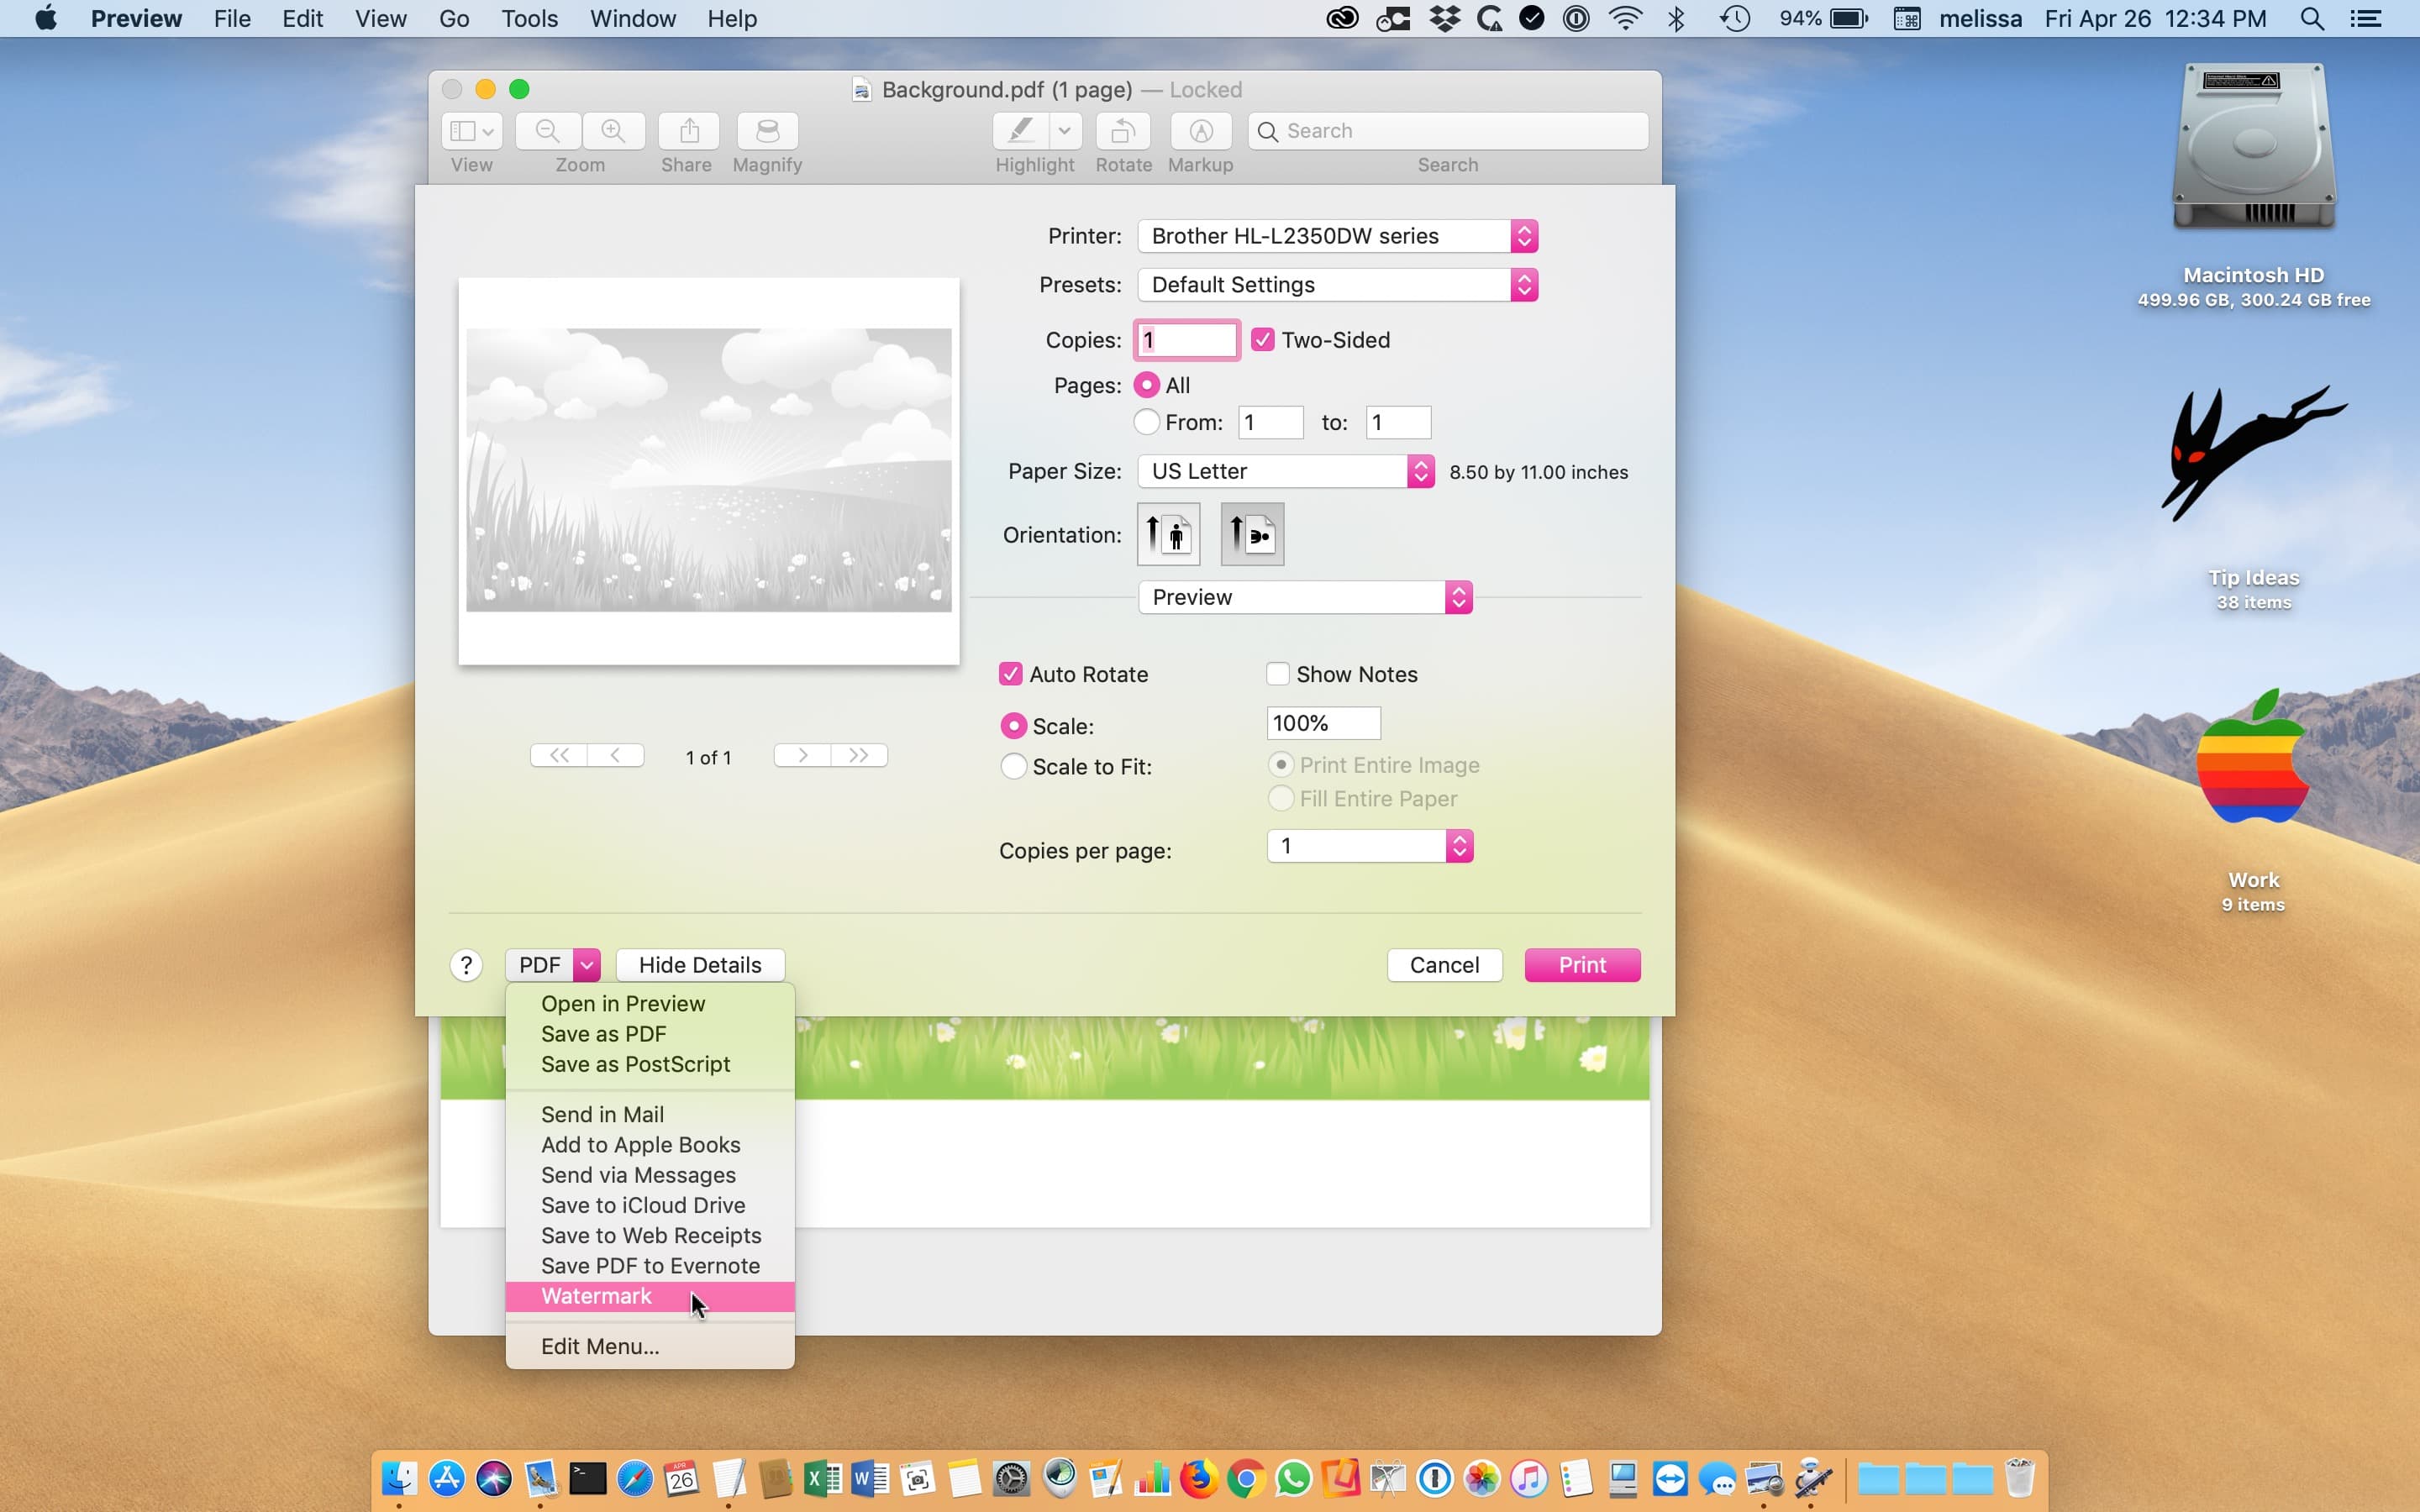This screenshot has width=2420, height=1512.
Task: Choose Watermark from the PDF menu
Action: pyautogui.click(x=650, y=1297)
